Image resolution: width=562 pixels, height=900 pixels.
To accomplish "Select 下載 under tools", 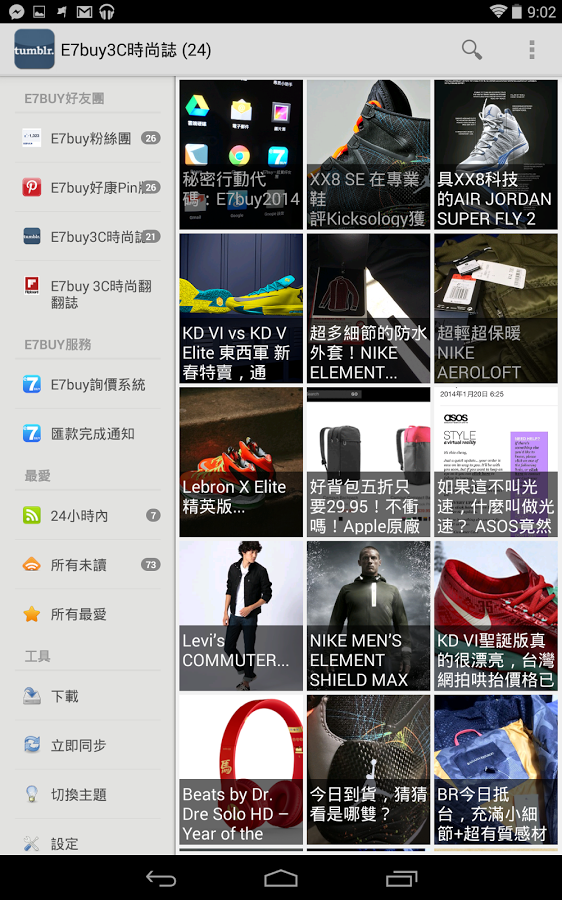I will point(88,696).
